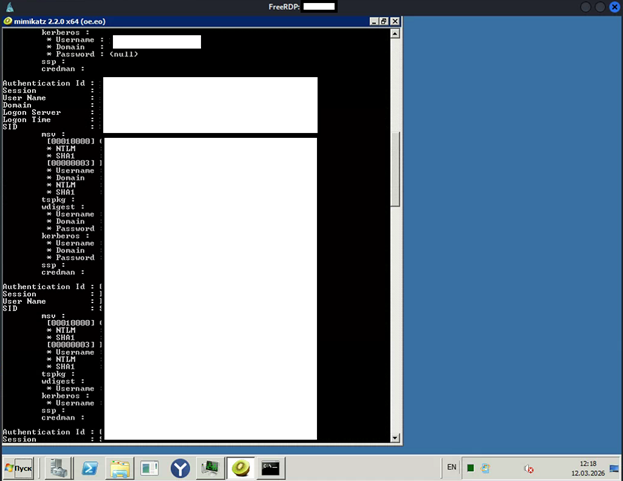Click the green square tray icon
This screenshot has height=481, width=623.
click(470, 468)
